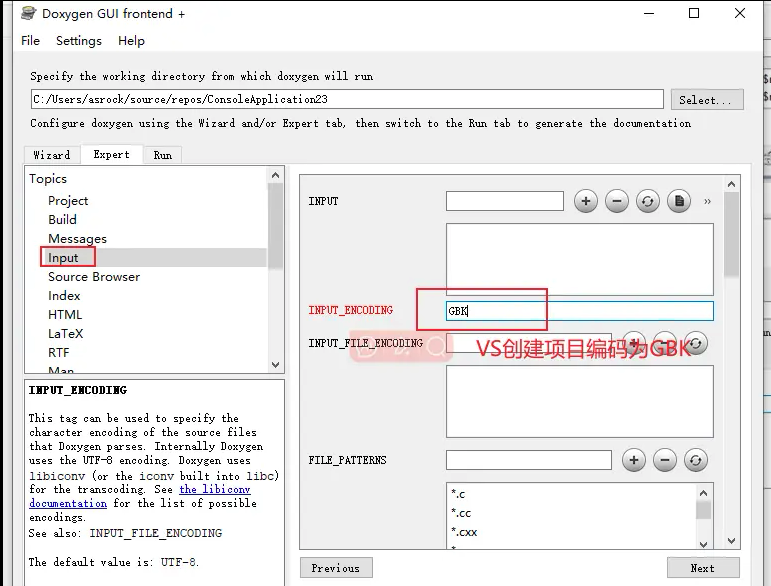
Task: Select the LaTeX topic
Action: (65, 334)
